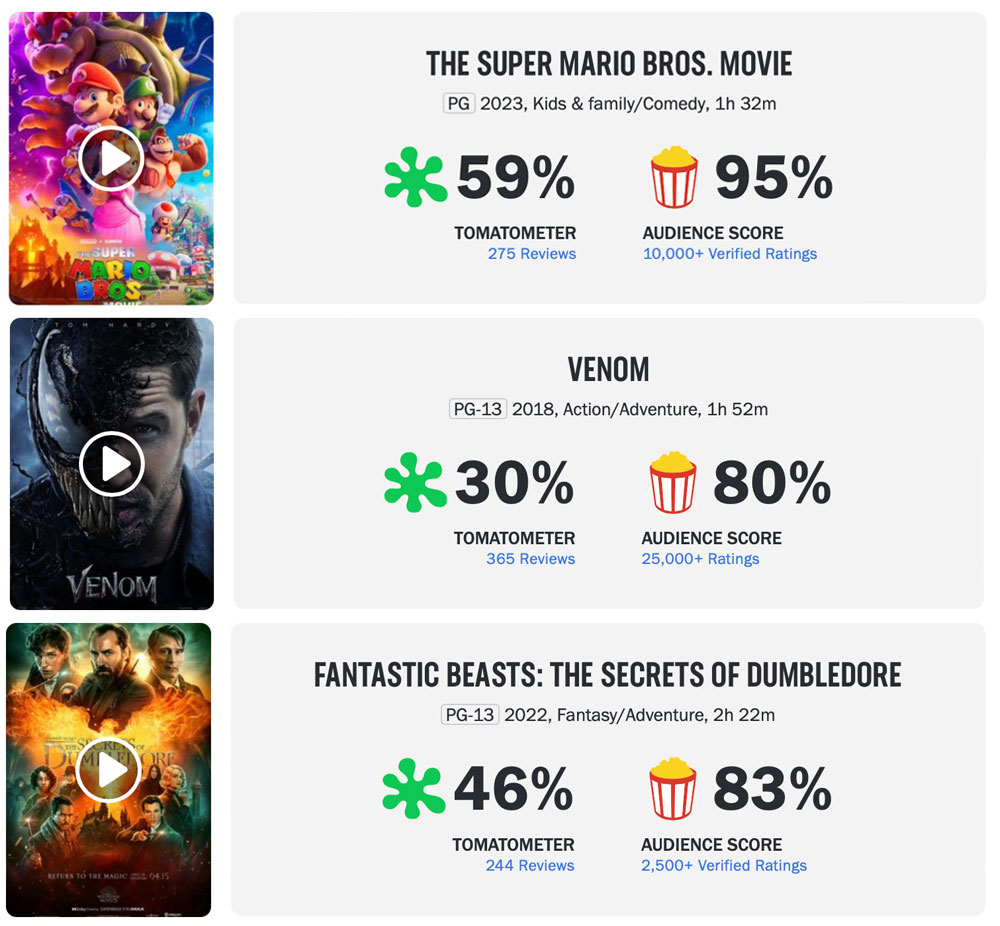Click the green splat icon beside 30%
The image size is (1000, 926).
[x=415, y=482]
